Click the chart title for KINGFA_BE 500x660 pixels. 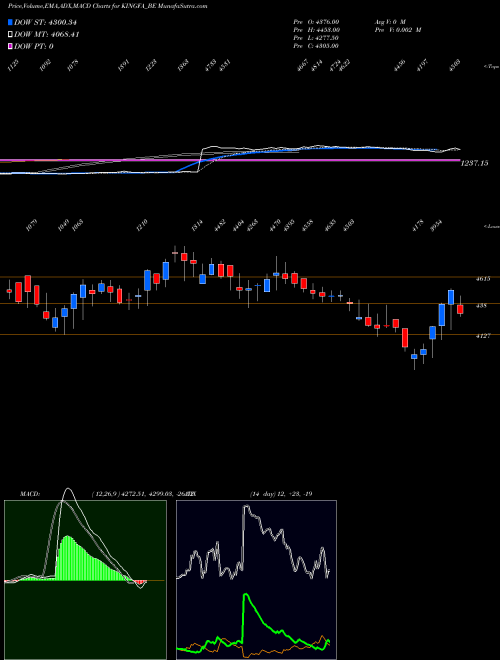(x=108, y=7)
